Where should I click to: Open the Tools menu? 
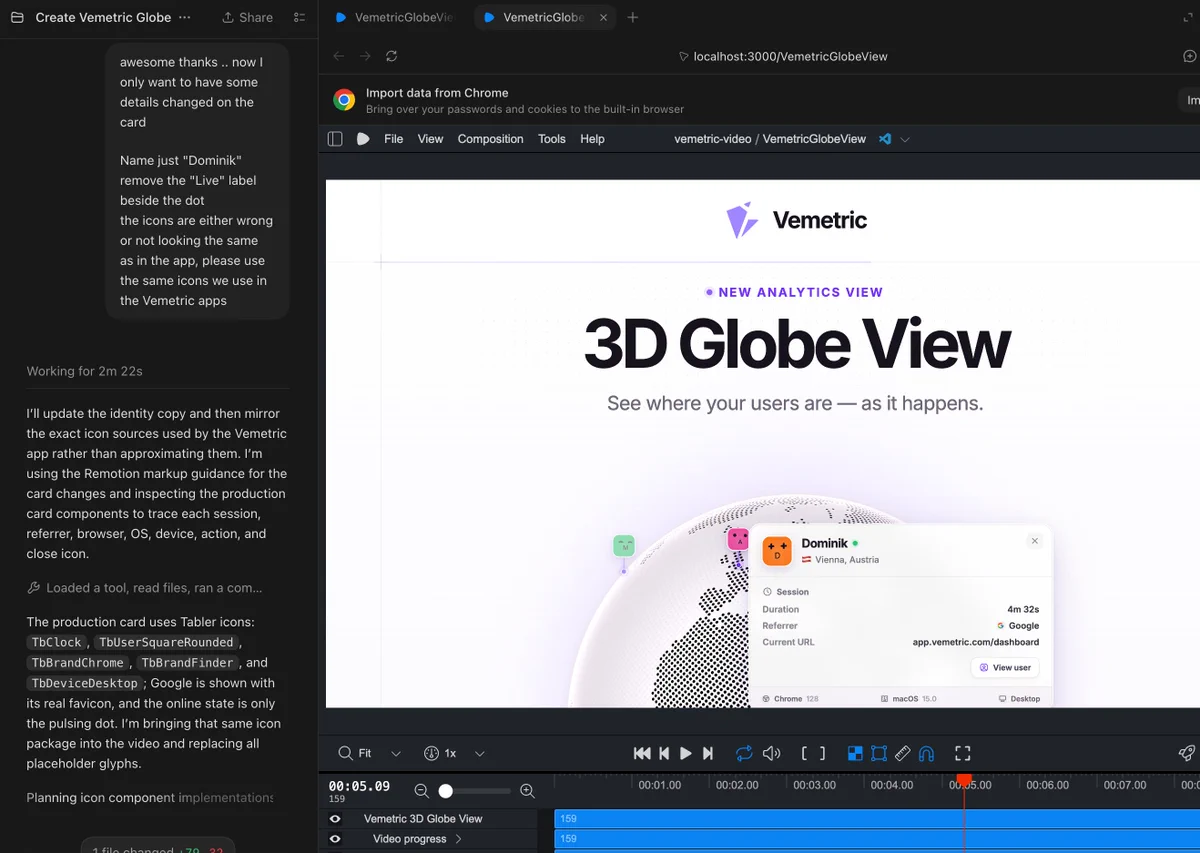point(552,139)
